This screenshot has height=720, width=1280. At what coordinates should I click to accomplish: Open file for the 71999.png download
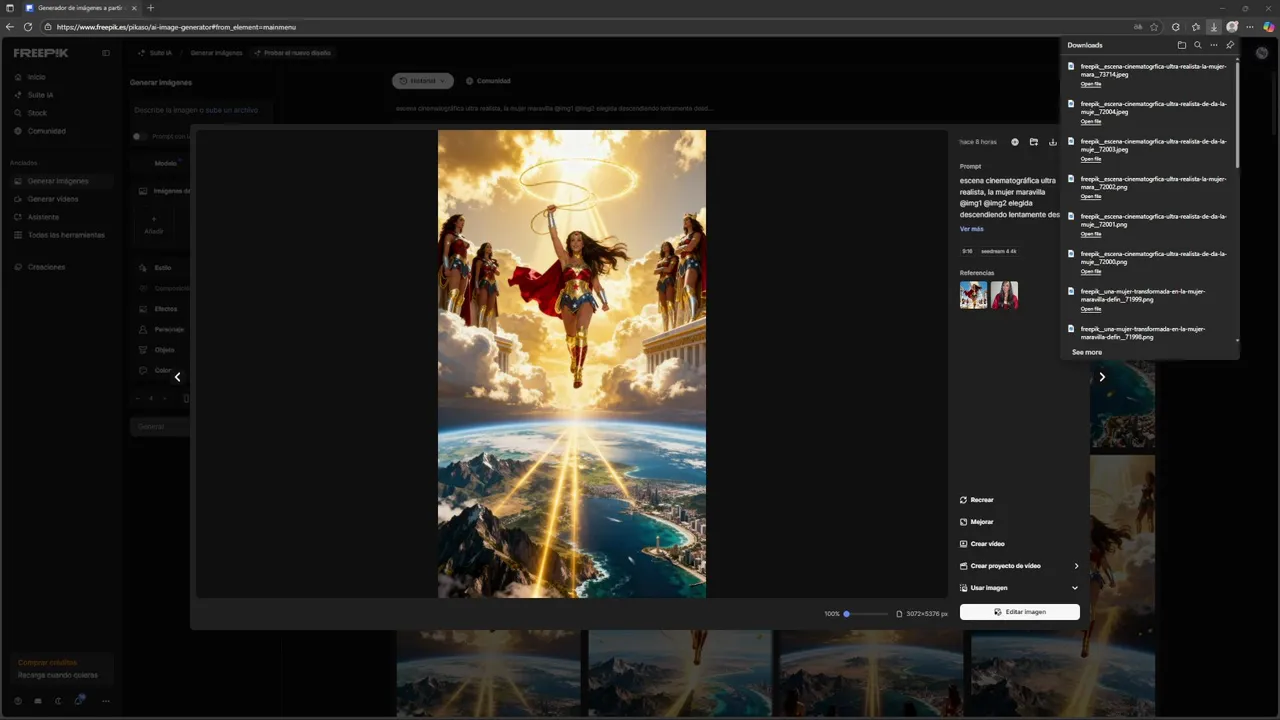click(1090, 309)
